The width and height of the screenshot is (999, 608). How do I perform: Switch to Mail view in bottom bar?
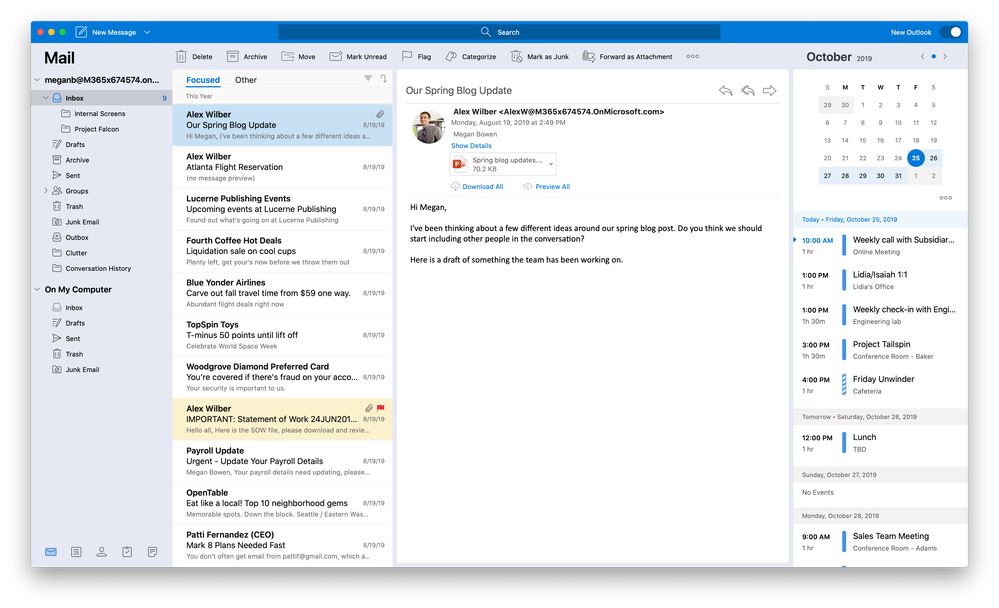[51, 552]
